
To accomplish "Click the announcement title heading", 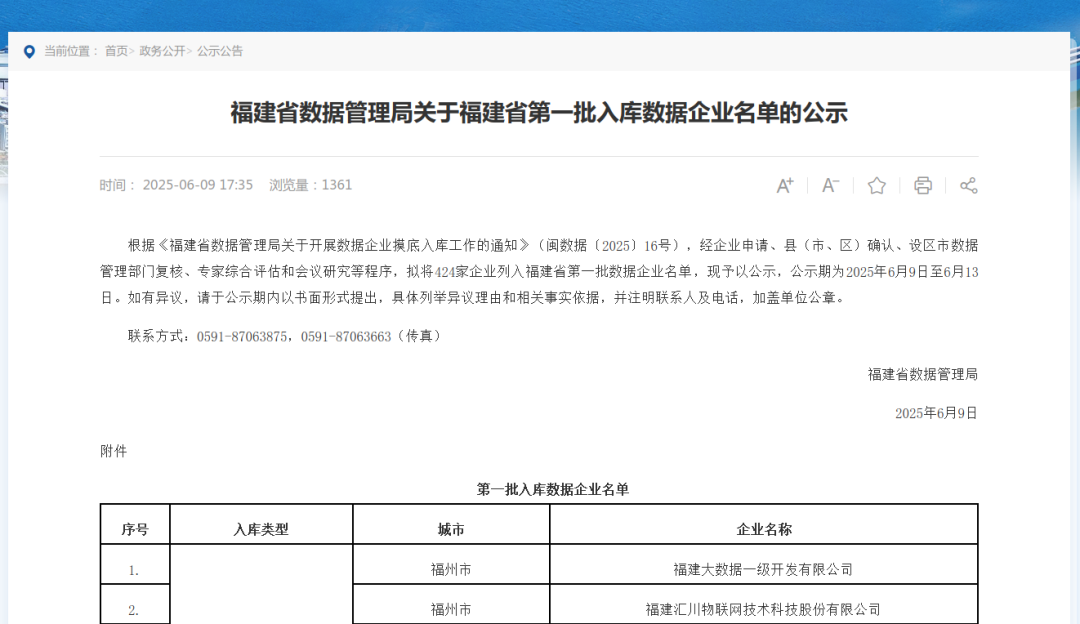I will (539, 113).
